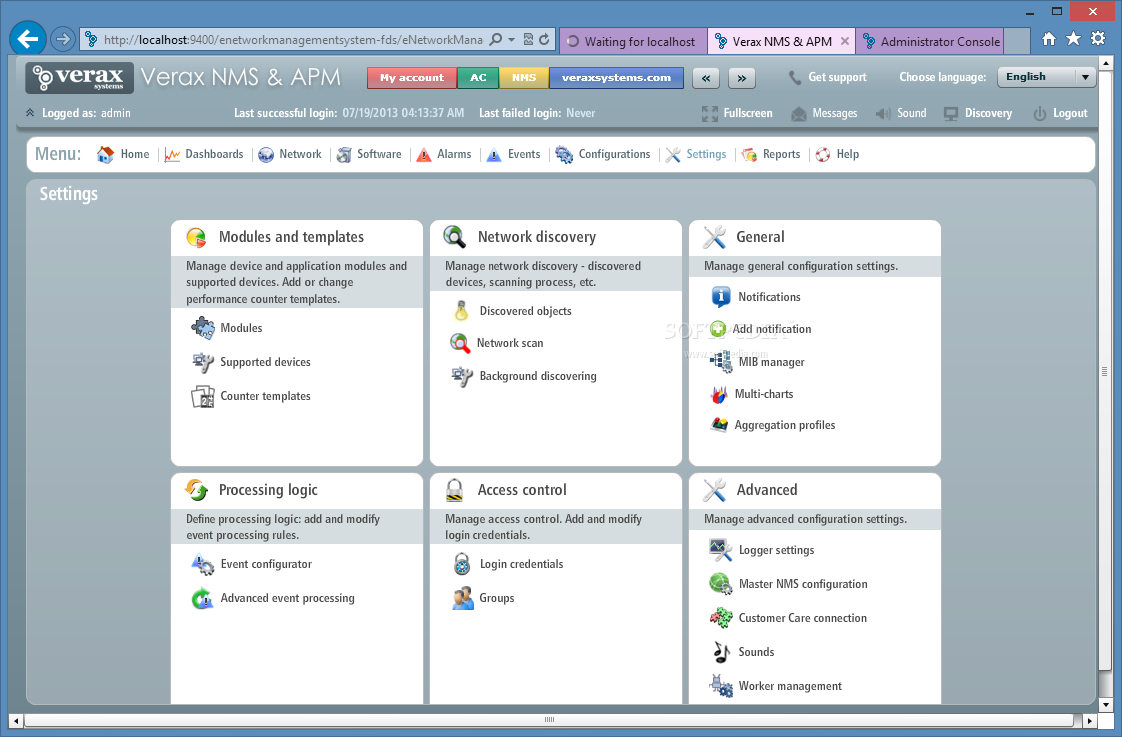
Task: Switch to the Administrator Console tab
Action: coord(932,42)
